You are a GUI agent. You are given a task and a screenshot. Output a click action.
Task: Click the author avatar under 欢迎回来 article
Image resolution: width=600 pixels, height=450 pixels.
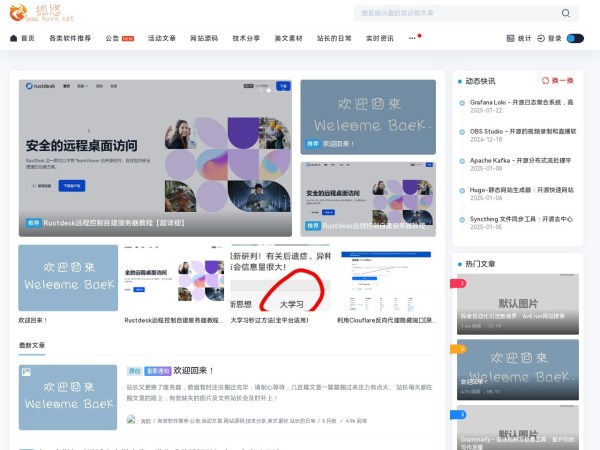[x=130, y=420]
